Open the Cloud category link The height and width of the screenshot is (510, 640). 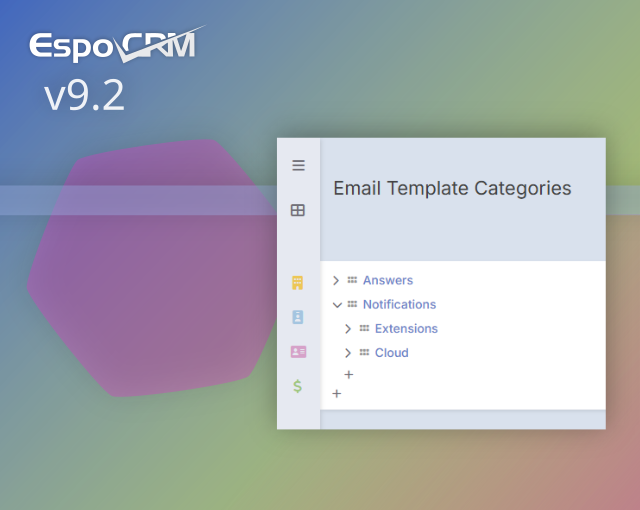point(391,353)
